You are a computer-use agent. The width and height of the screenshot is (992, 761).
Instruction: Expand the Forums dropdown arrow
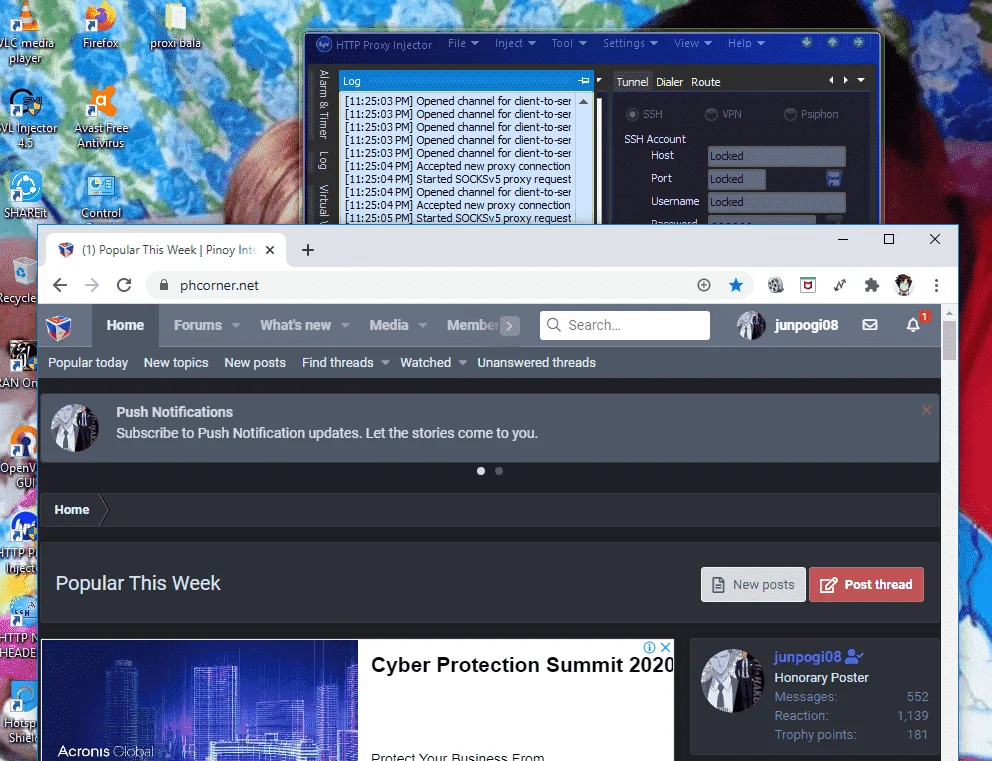(236, 325)
